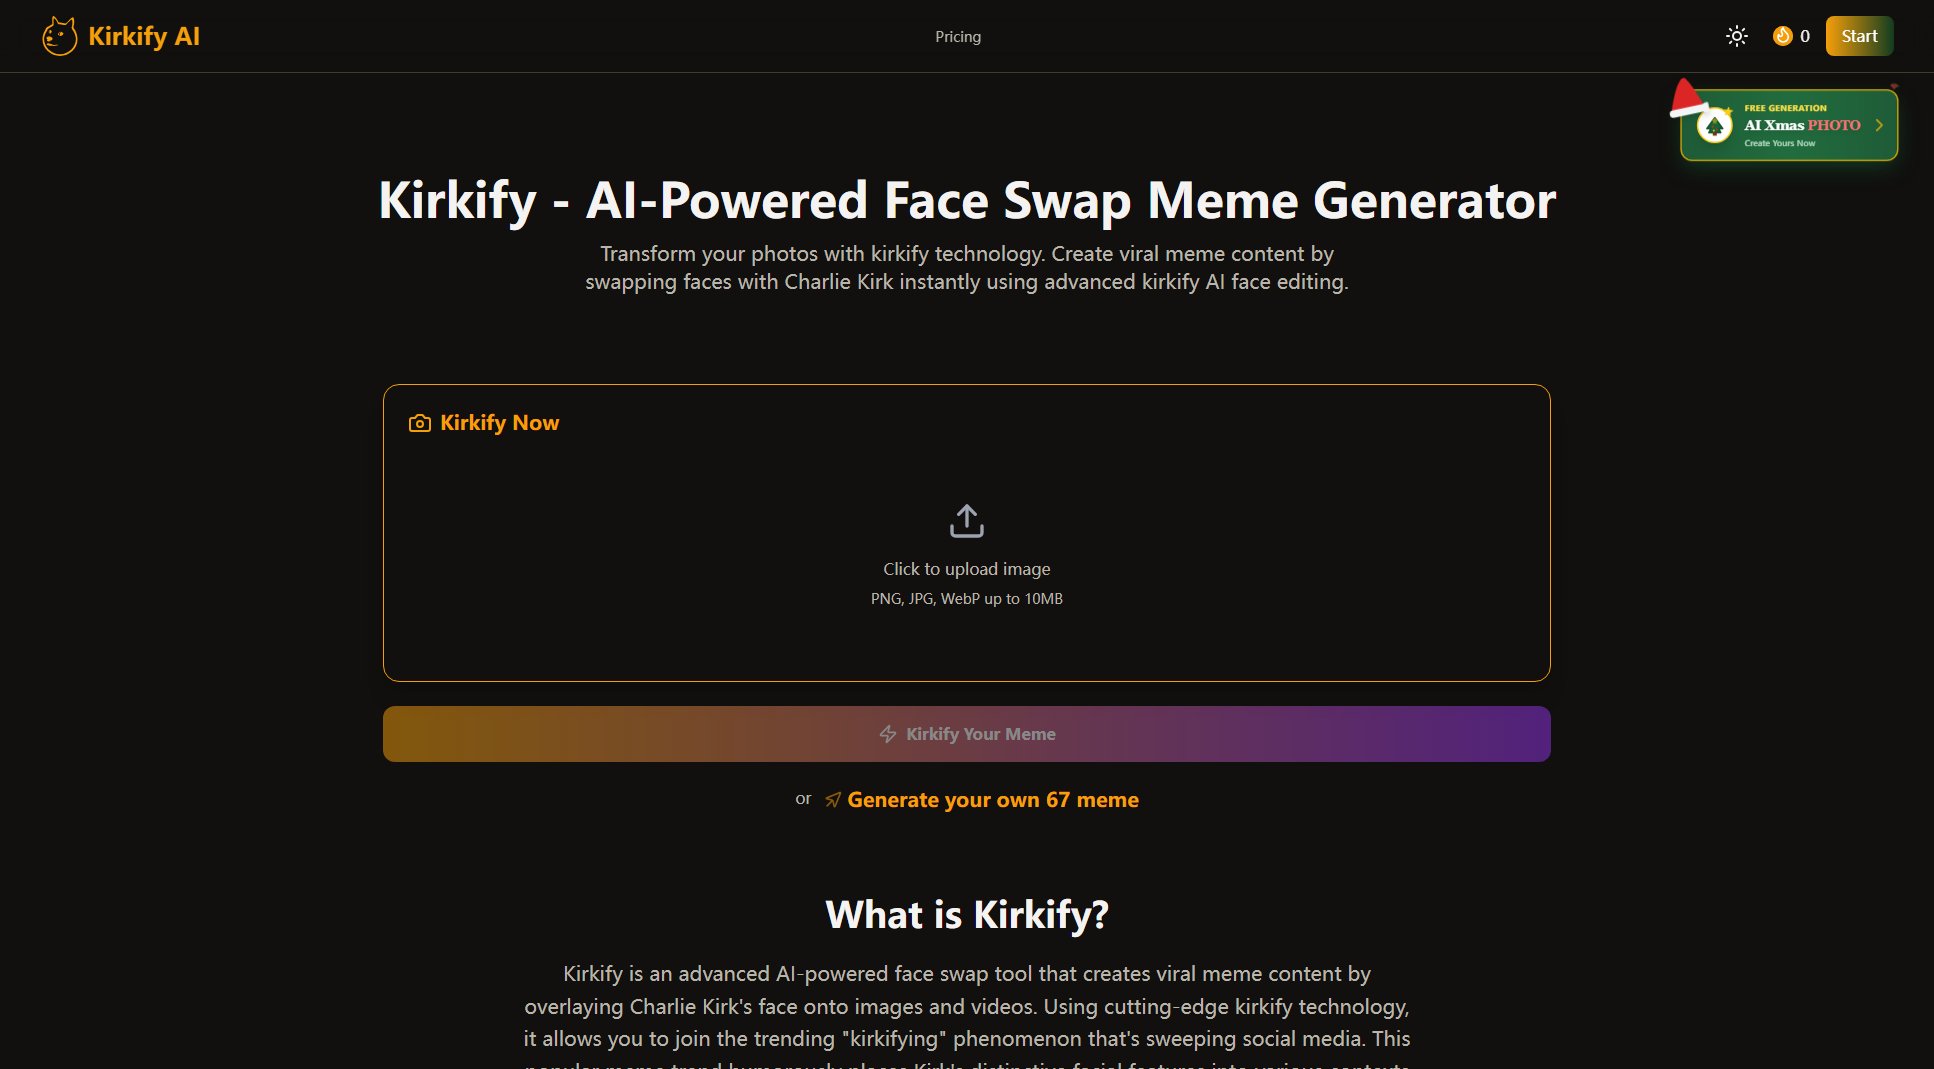
Task: Click the flame credits icon in header
Action: (x=1781, y=36)
